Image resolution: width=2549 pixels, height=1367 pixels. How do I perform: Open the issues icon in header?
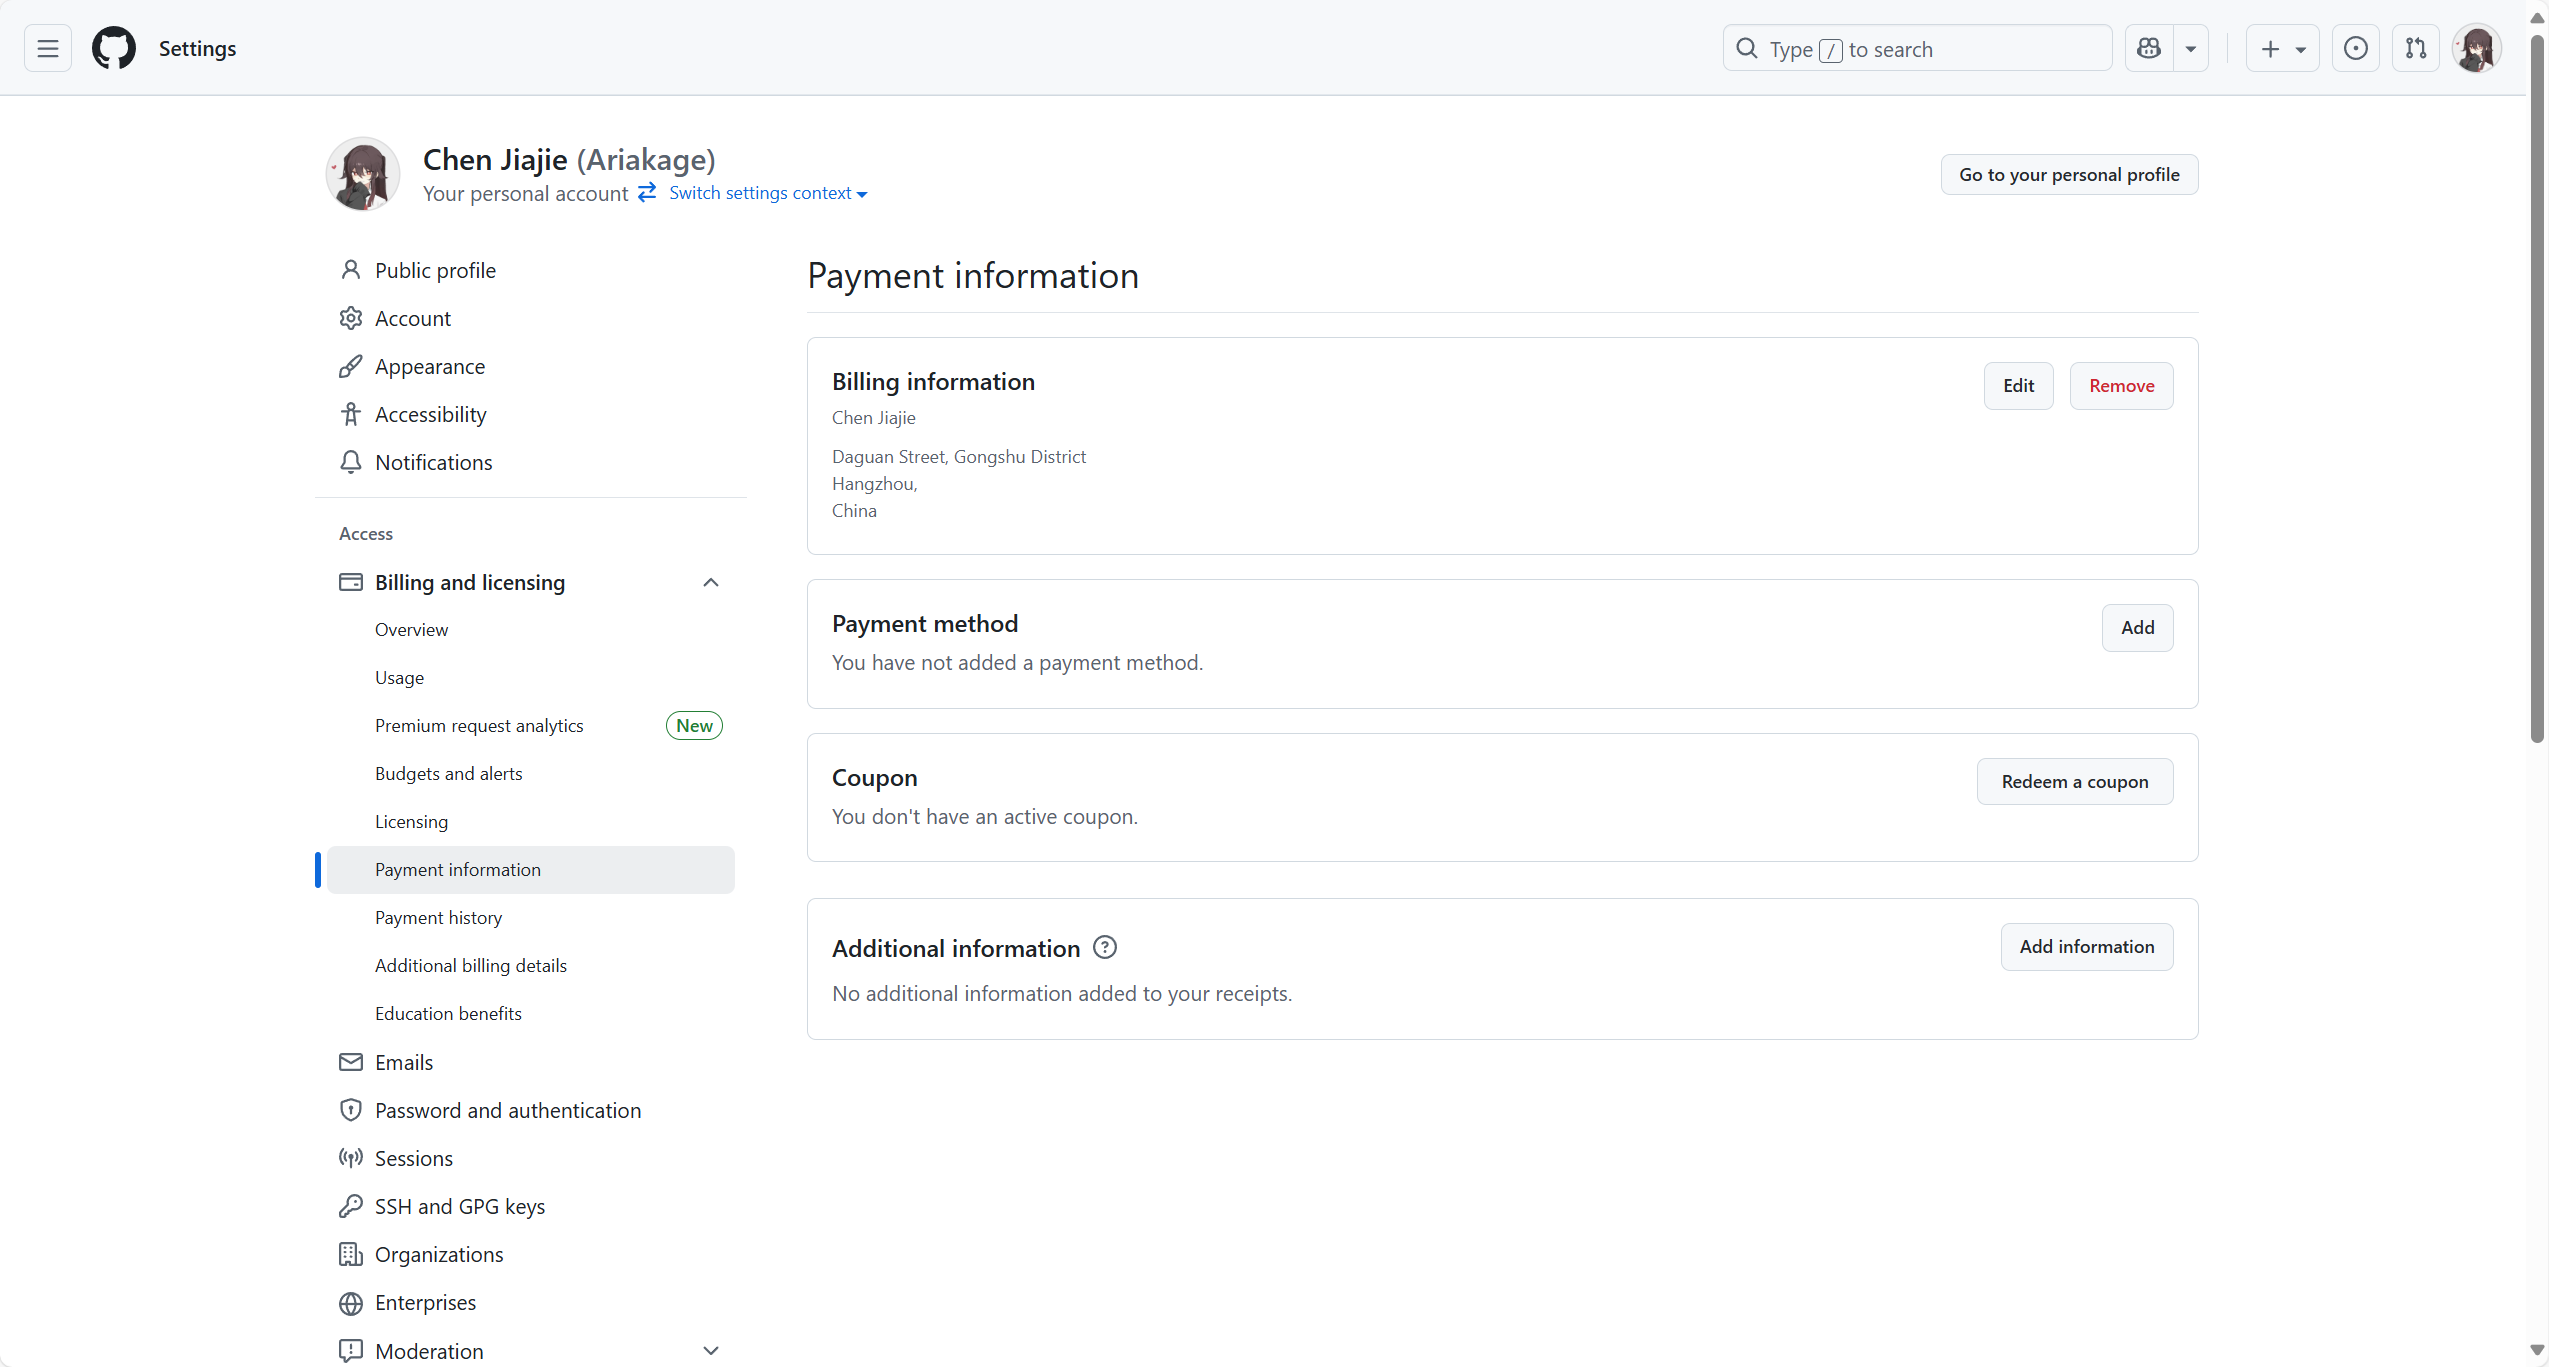[x=2355, y=48]
